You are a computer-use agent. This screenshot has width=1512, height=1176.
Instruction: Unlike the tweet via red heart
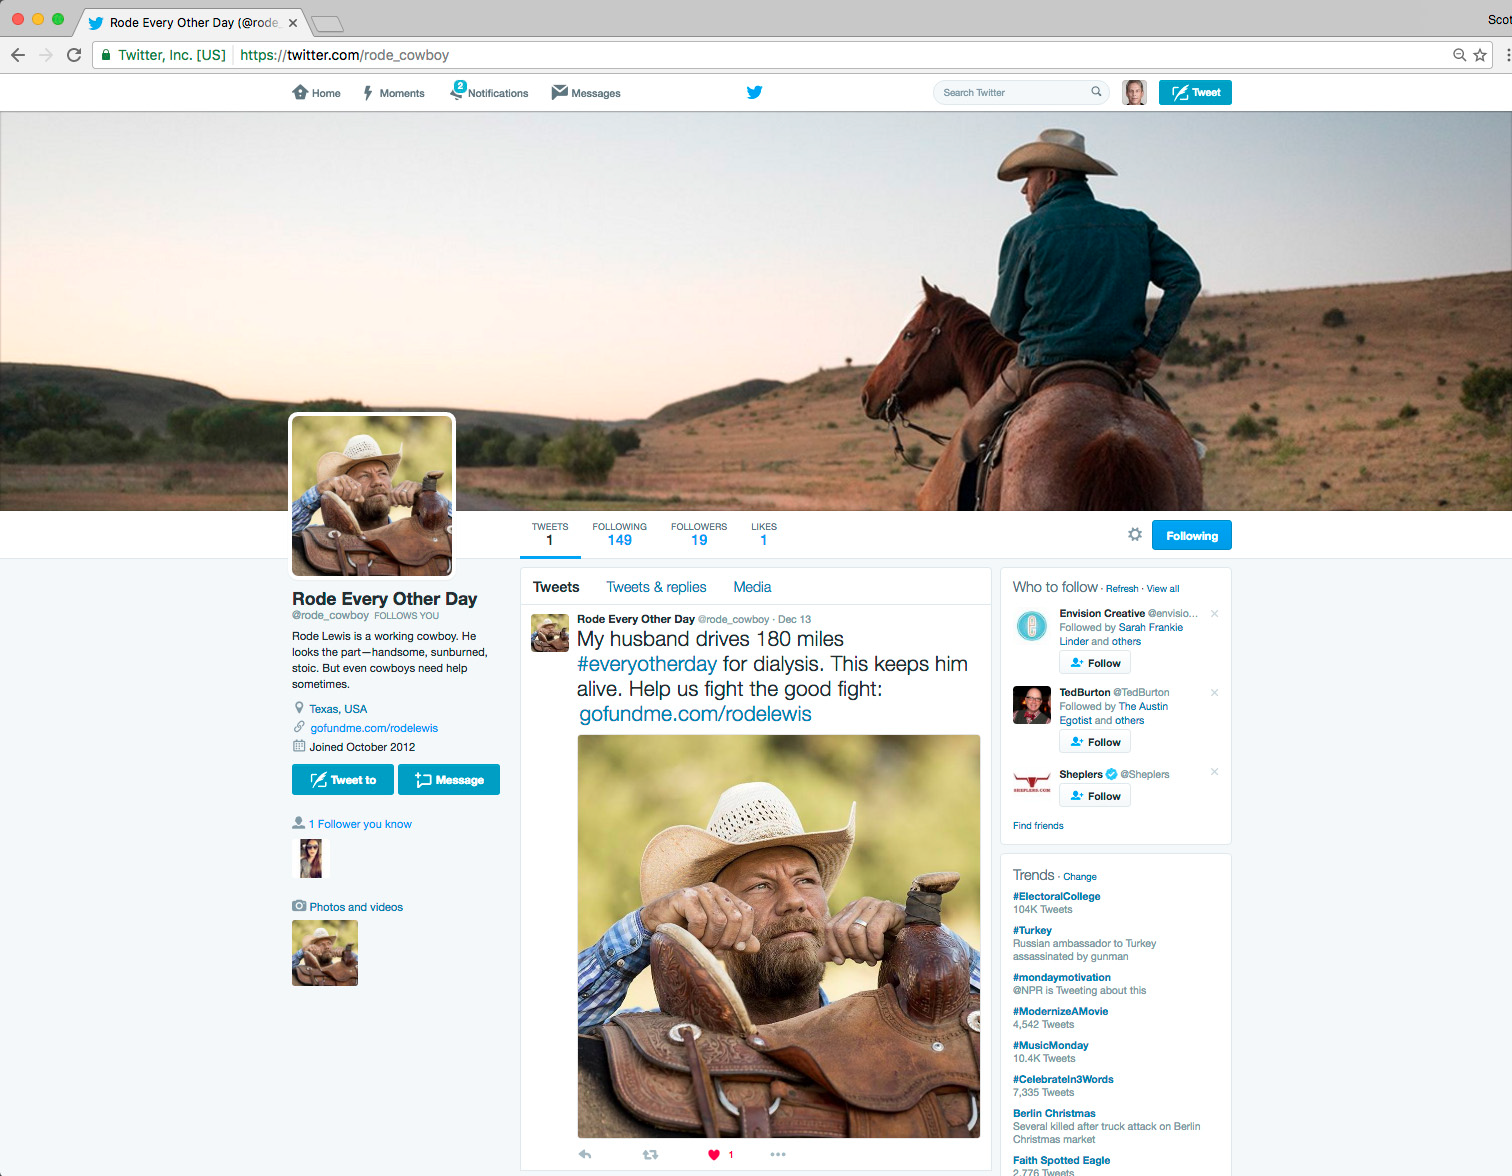click(714, 1154)
